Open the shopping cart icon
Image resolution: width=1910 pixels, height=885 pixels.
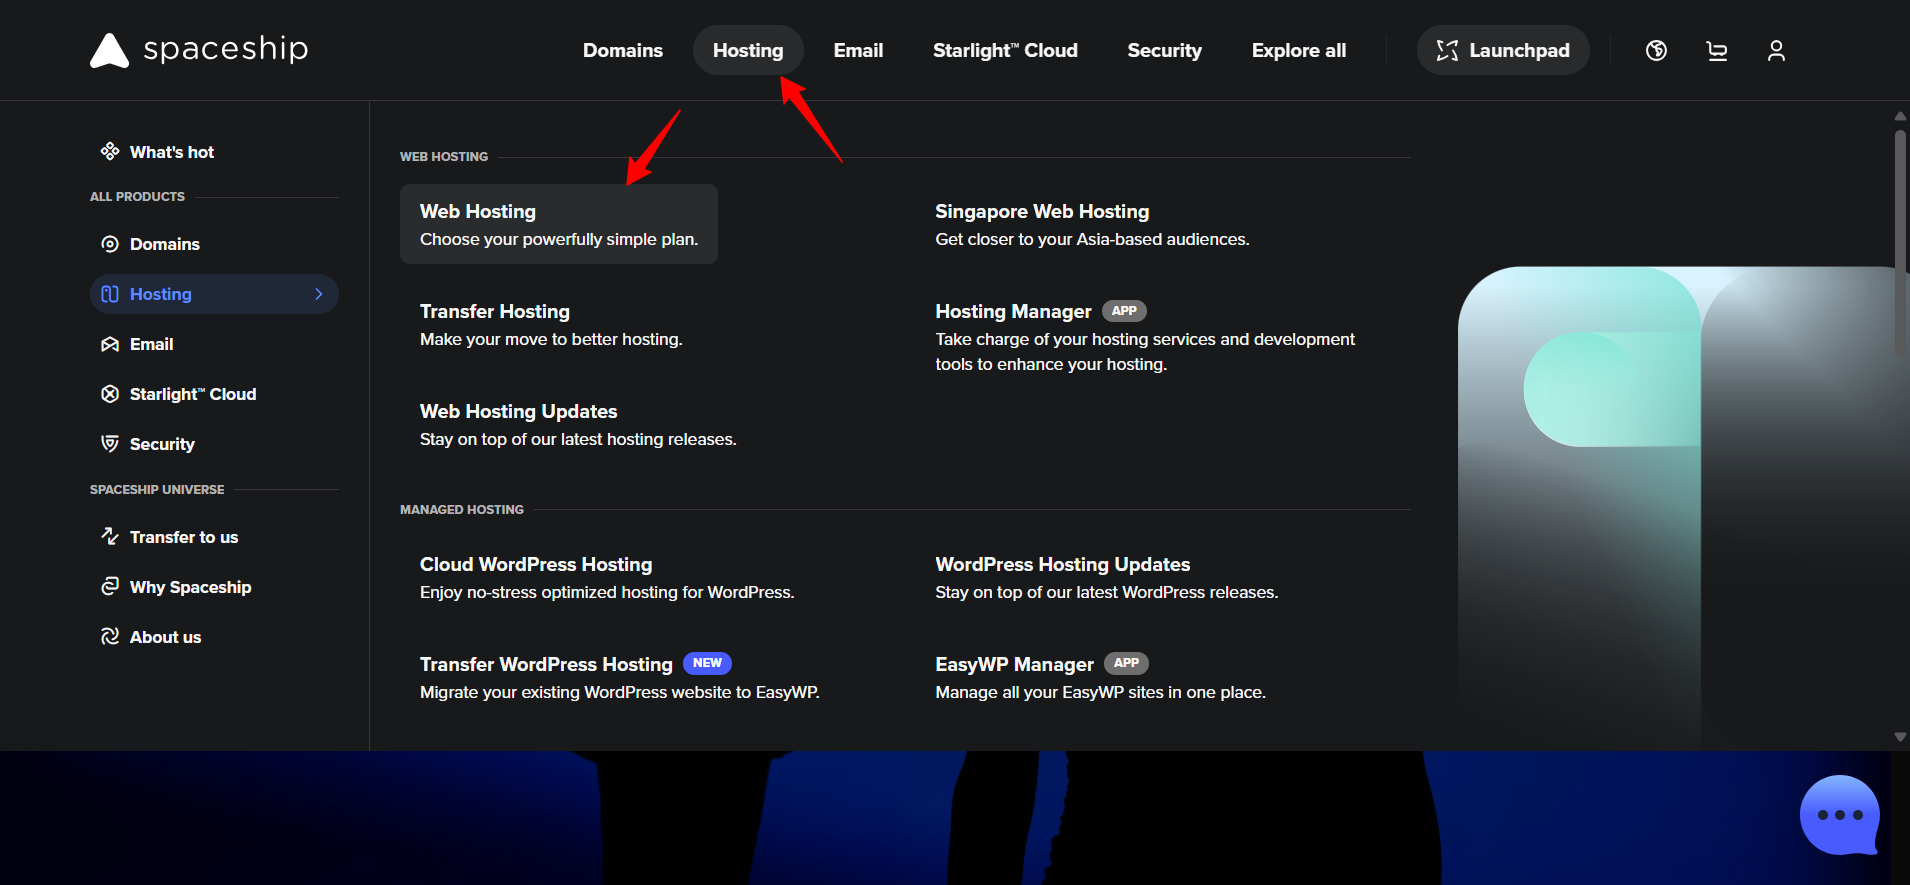[x=1716, y=50]
